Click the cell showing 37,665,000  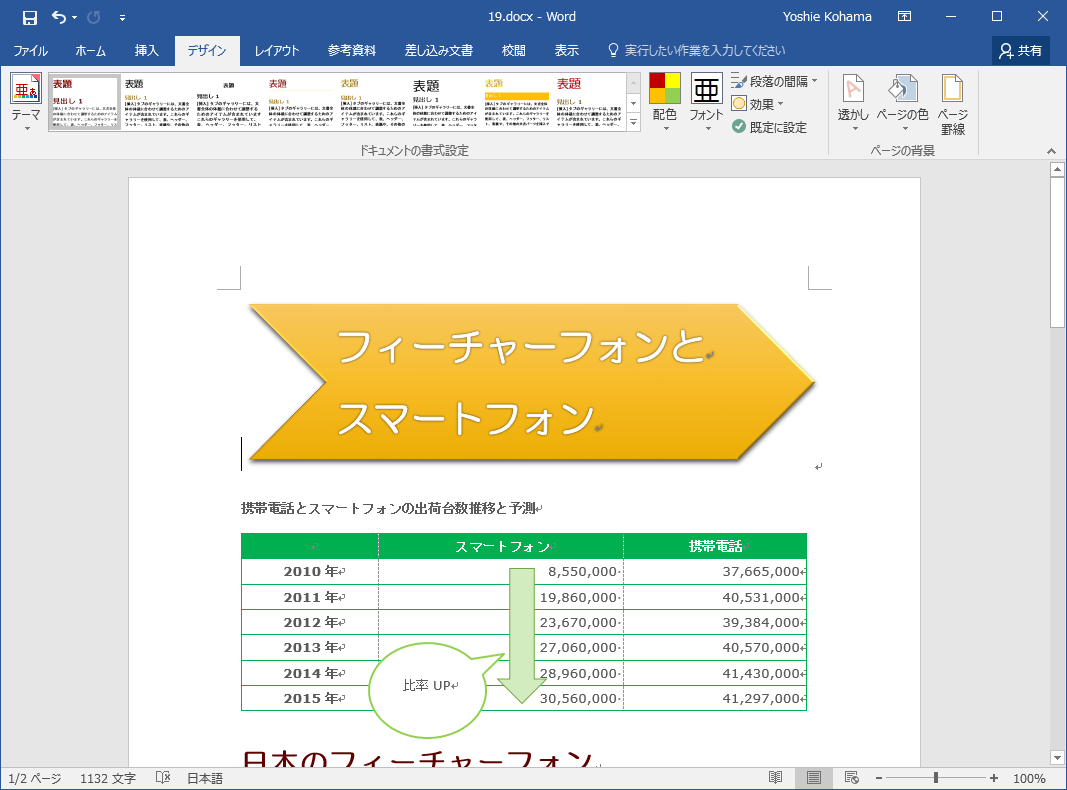tap(715, 572)
